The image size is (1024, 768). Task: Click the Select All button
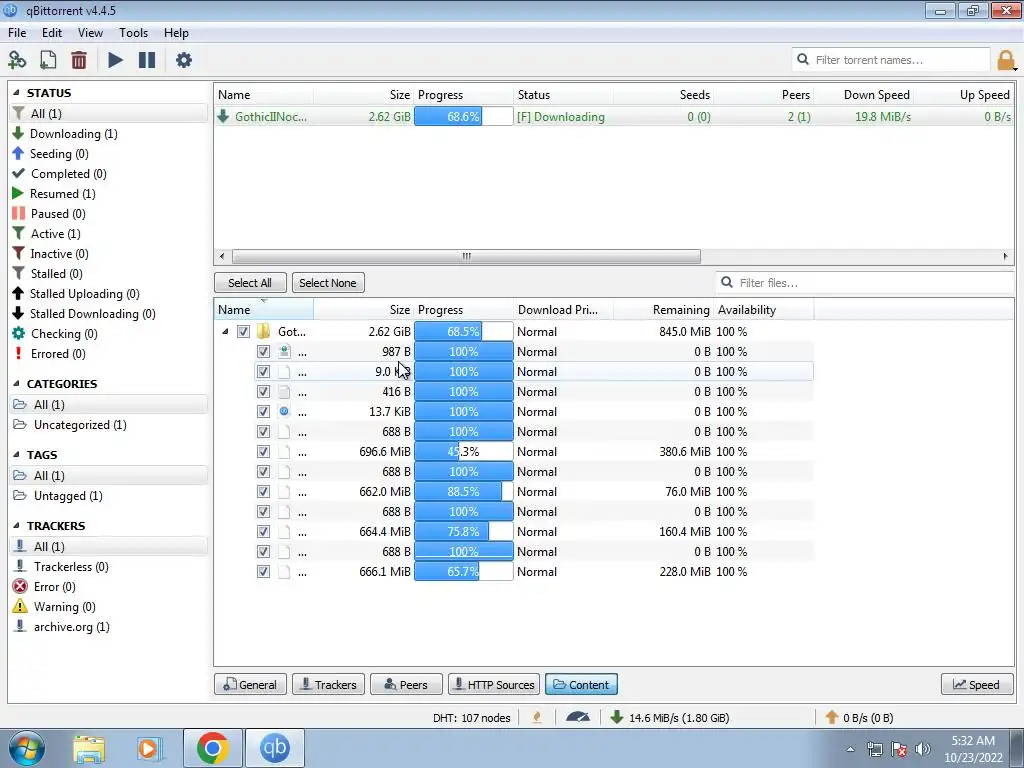point(250,283)
